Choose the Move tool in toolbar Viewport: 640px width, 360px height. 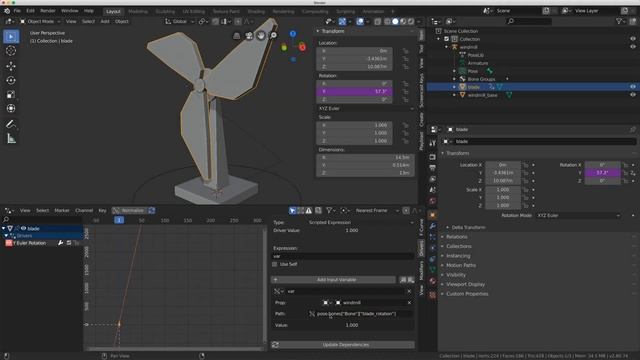pos(11,66)
